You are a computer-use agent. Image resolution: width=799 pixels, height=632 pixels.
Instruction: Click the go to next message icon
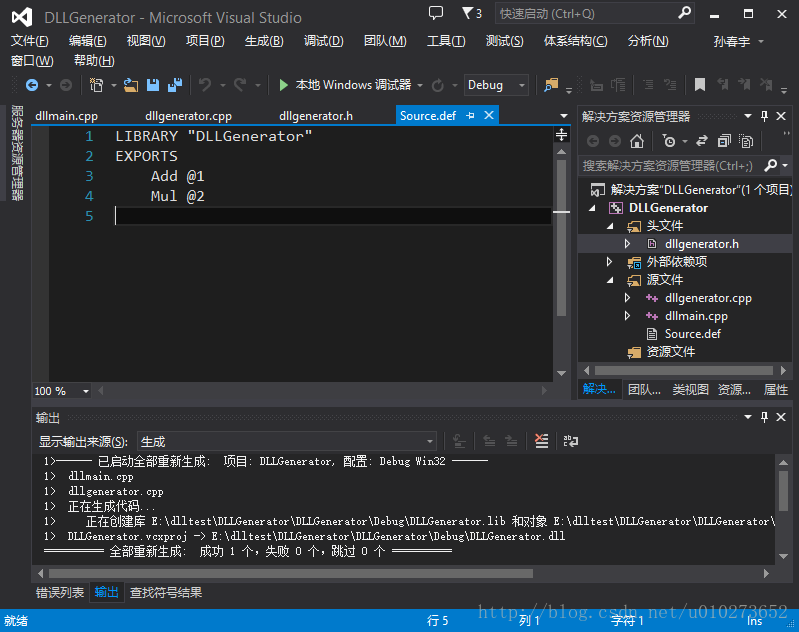pos(511,441)
